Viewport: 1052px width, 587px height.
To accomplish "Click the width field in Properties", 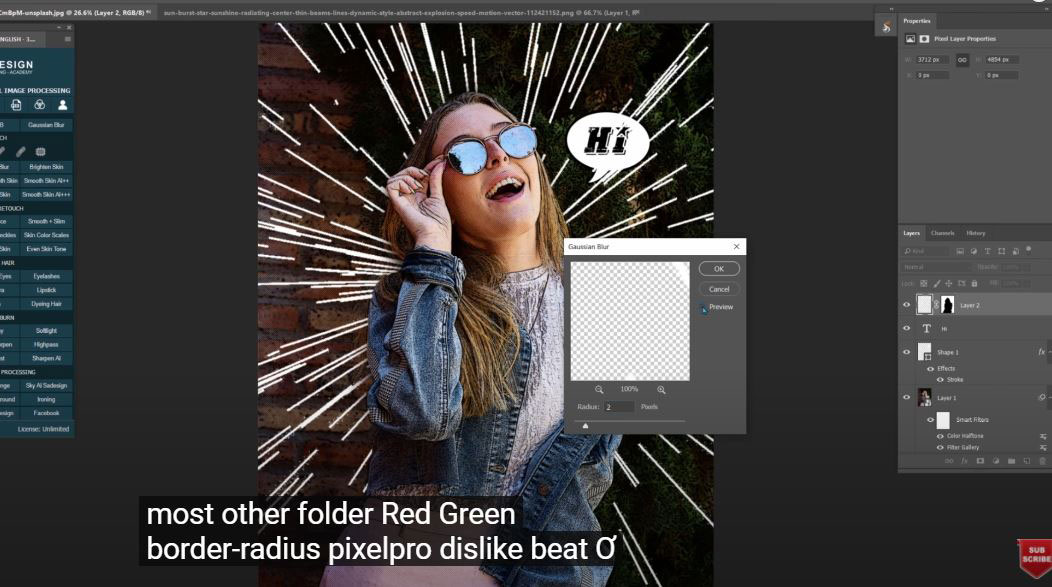I will (x=932, y=60).
